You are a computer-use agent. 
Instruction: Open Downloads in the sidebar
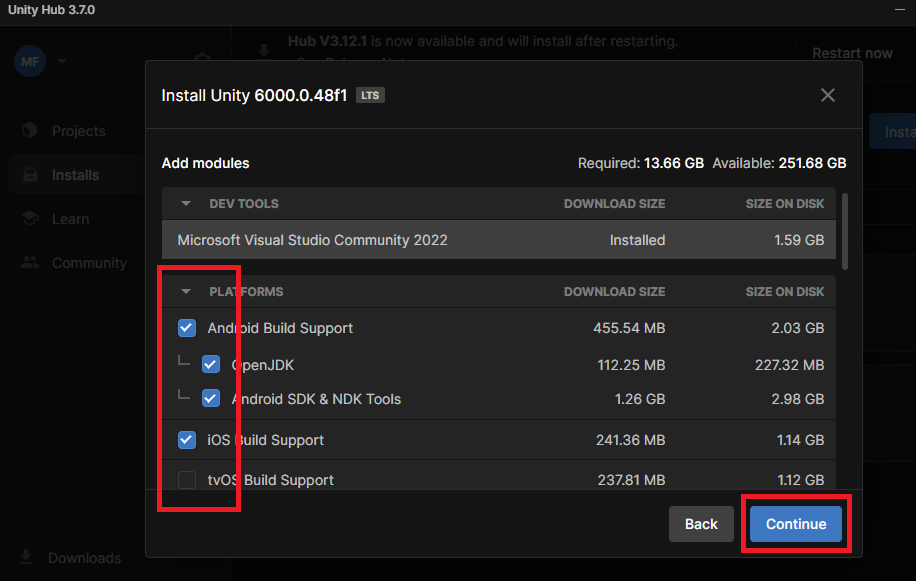(85, 558)
